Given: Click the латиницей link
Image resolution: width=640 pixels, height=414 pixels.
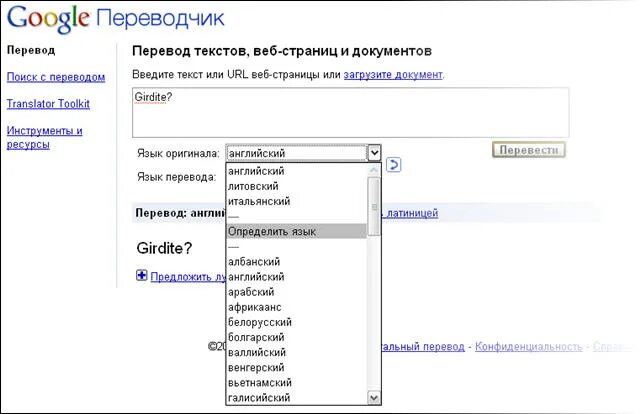Looking at the screenshot, I should coord(410,213).
